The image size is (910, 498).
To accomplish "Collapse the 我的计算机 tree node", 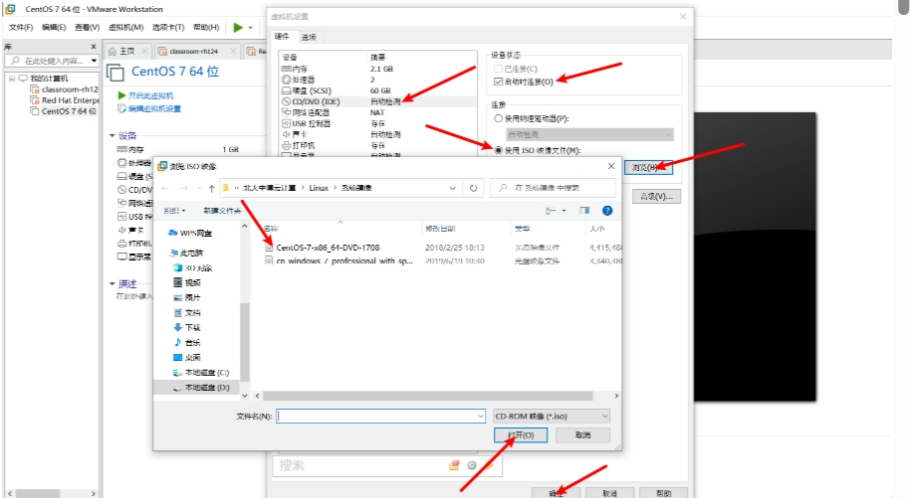I will click(12, 78).
